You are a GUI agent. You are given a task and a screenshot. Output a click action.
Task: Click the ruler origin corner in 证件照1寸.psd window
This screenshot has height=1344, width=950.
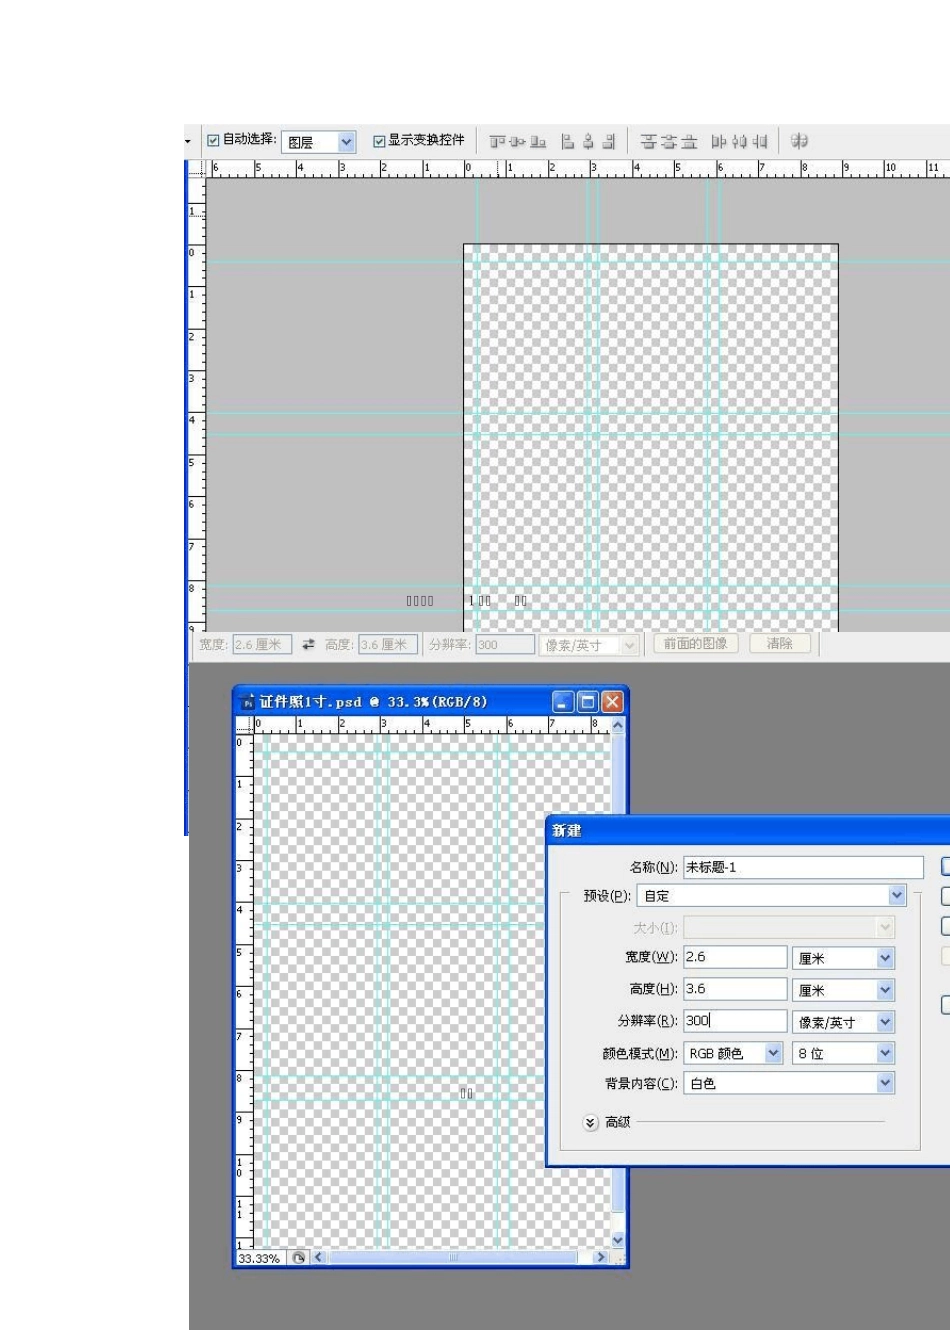tap(244, 726)
